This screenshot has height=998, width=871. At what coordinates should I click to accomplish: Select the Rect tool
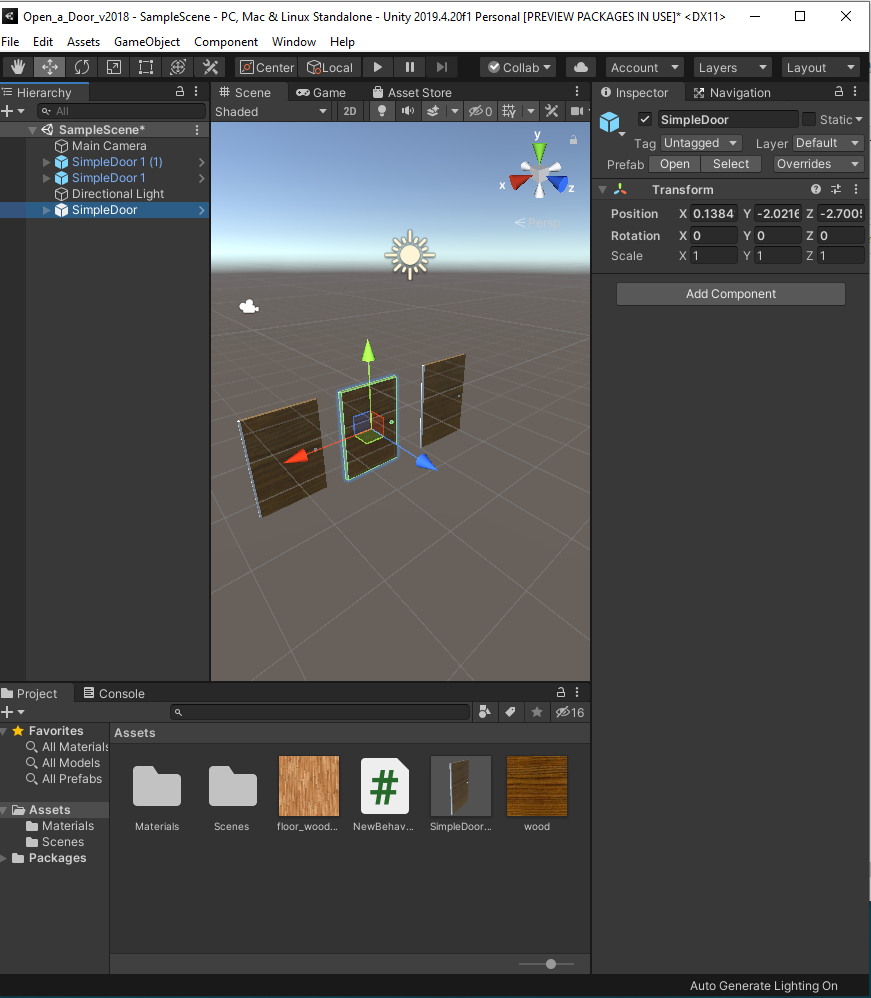[146, 67]
